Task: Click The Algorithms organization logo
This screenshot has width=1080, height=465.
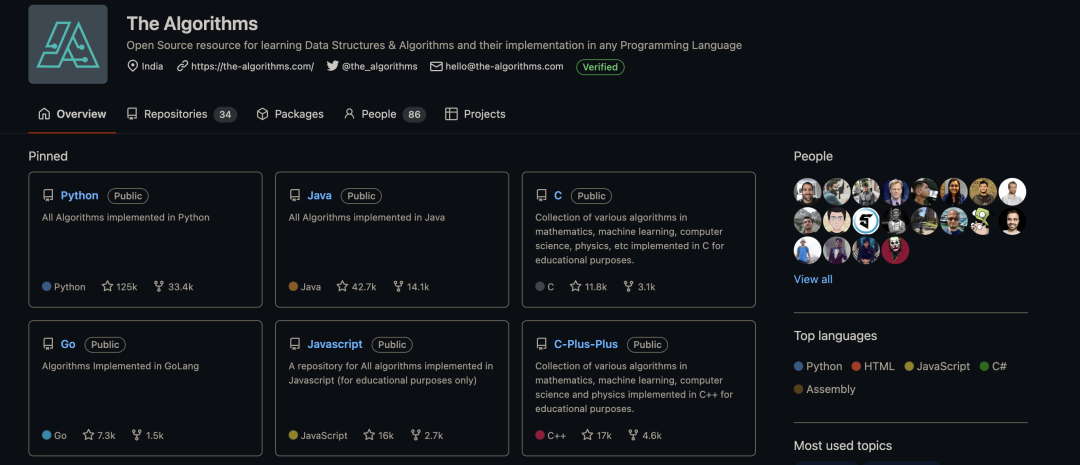Action: [x=68, y=44]
